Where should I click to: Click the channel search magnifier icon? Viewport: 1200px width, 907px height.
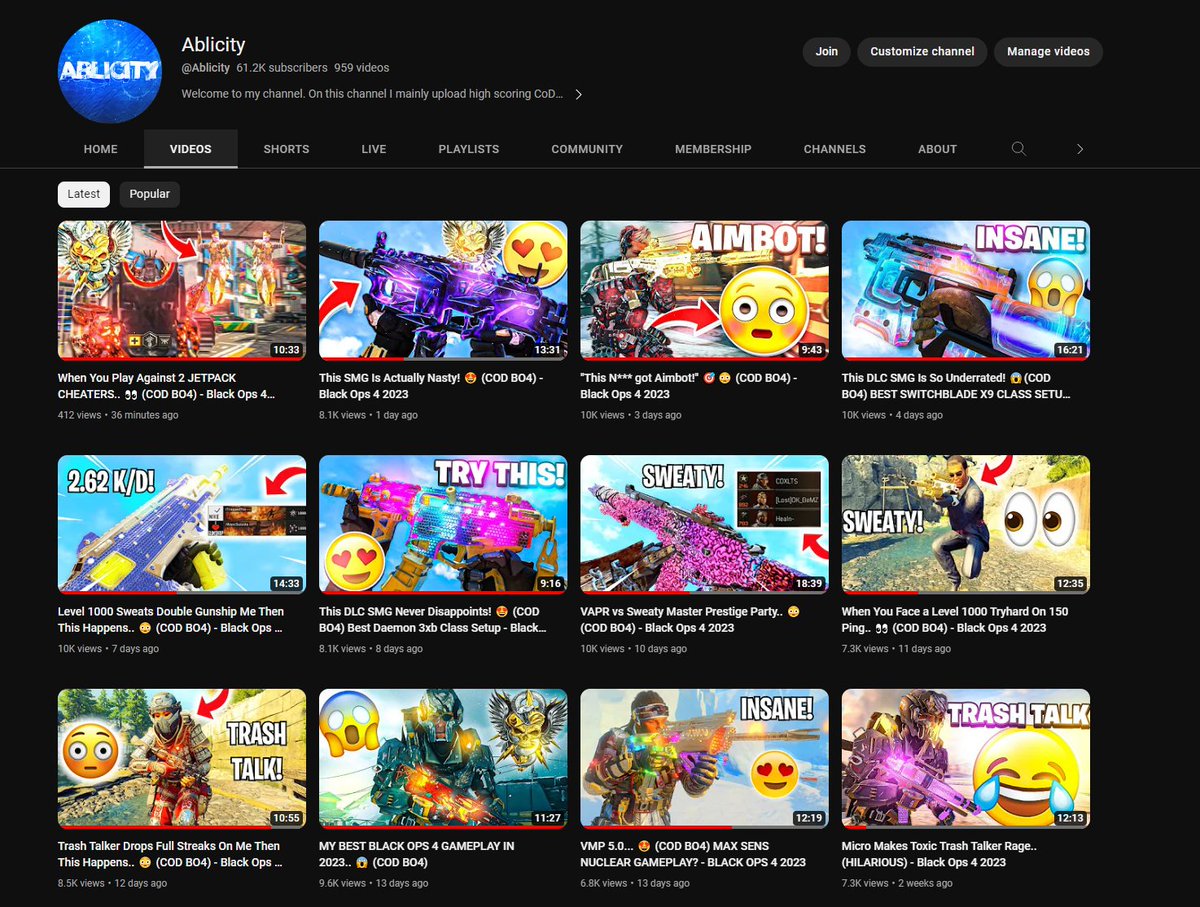coord(1018,149)
